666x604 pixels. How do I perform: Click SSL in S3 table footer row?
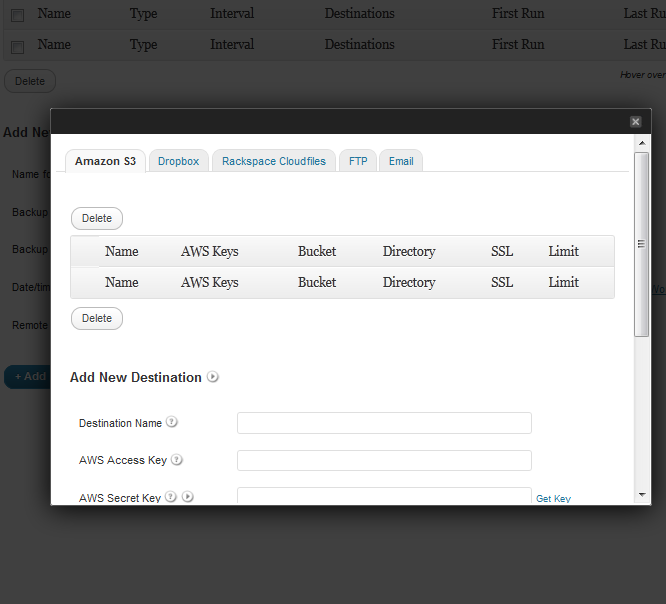point(502,282)
